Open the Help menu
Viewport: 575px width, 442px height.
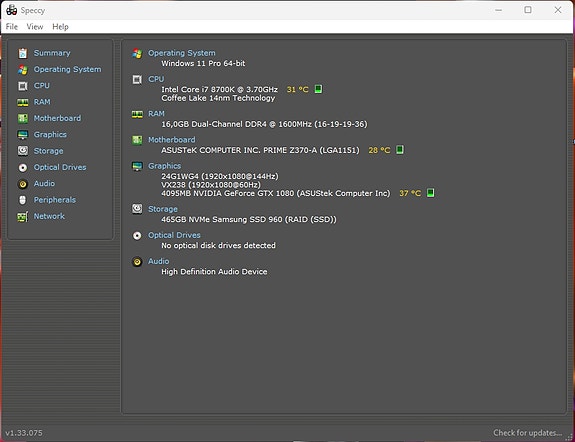click(60, 27)
